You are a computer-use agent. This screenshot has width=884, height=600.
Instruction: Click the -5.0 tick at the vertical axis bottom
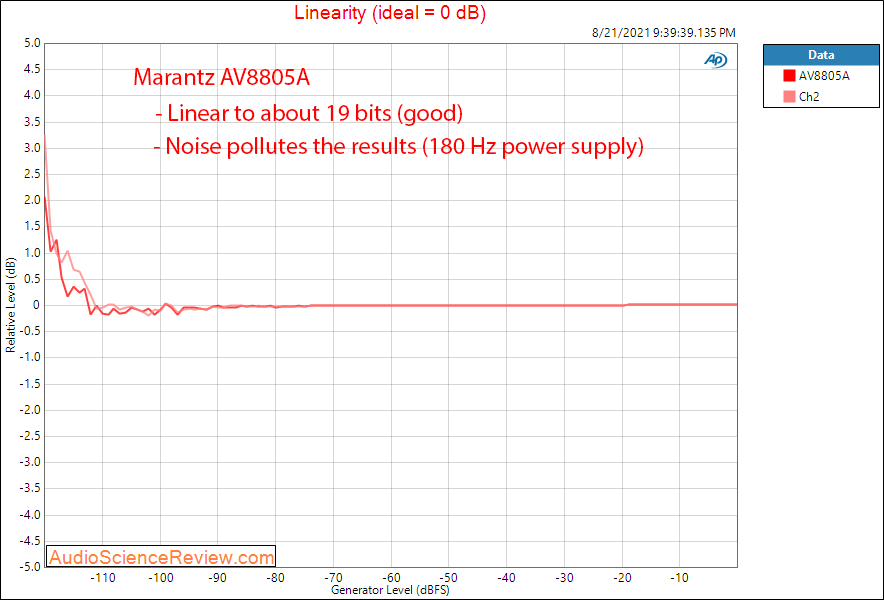[x=31, y=567]
